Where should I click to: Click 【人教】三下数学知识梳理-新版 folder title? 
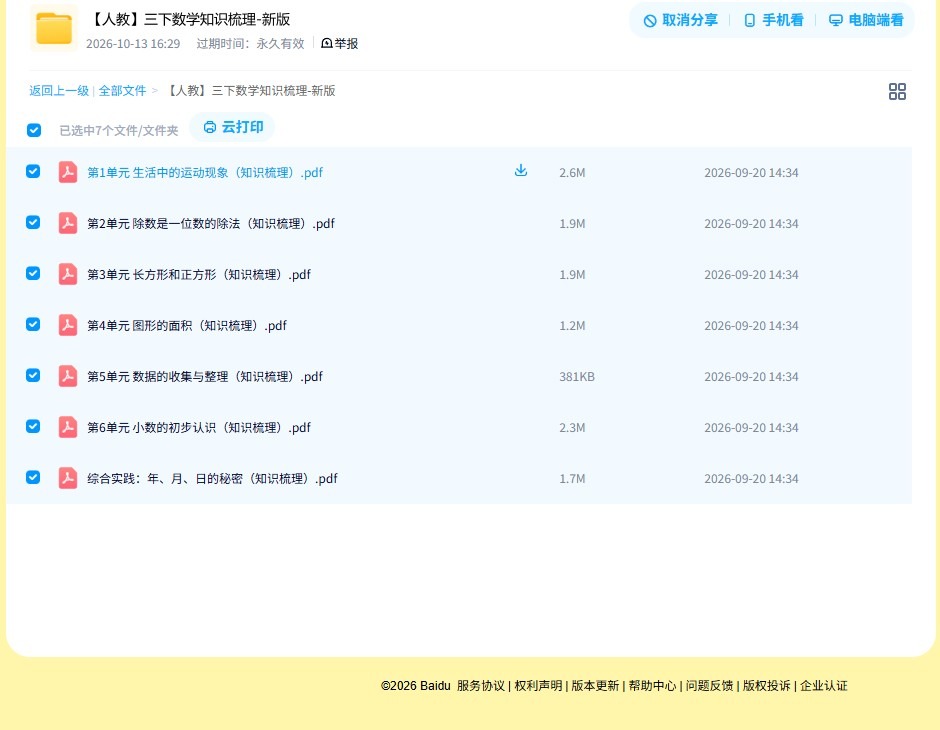point(191,19)
